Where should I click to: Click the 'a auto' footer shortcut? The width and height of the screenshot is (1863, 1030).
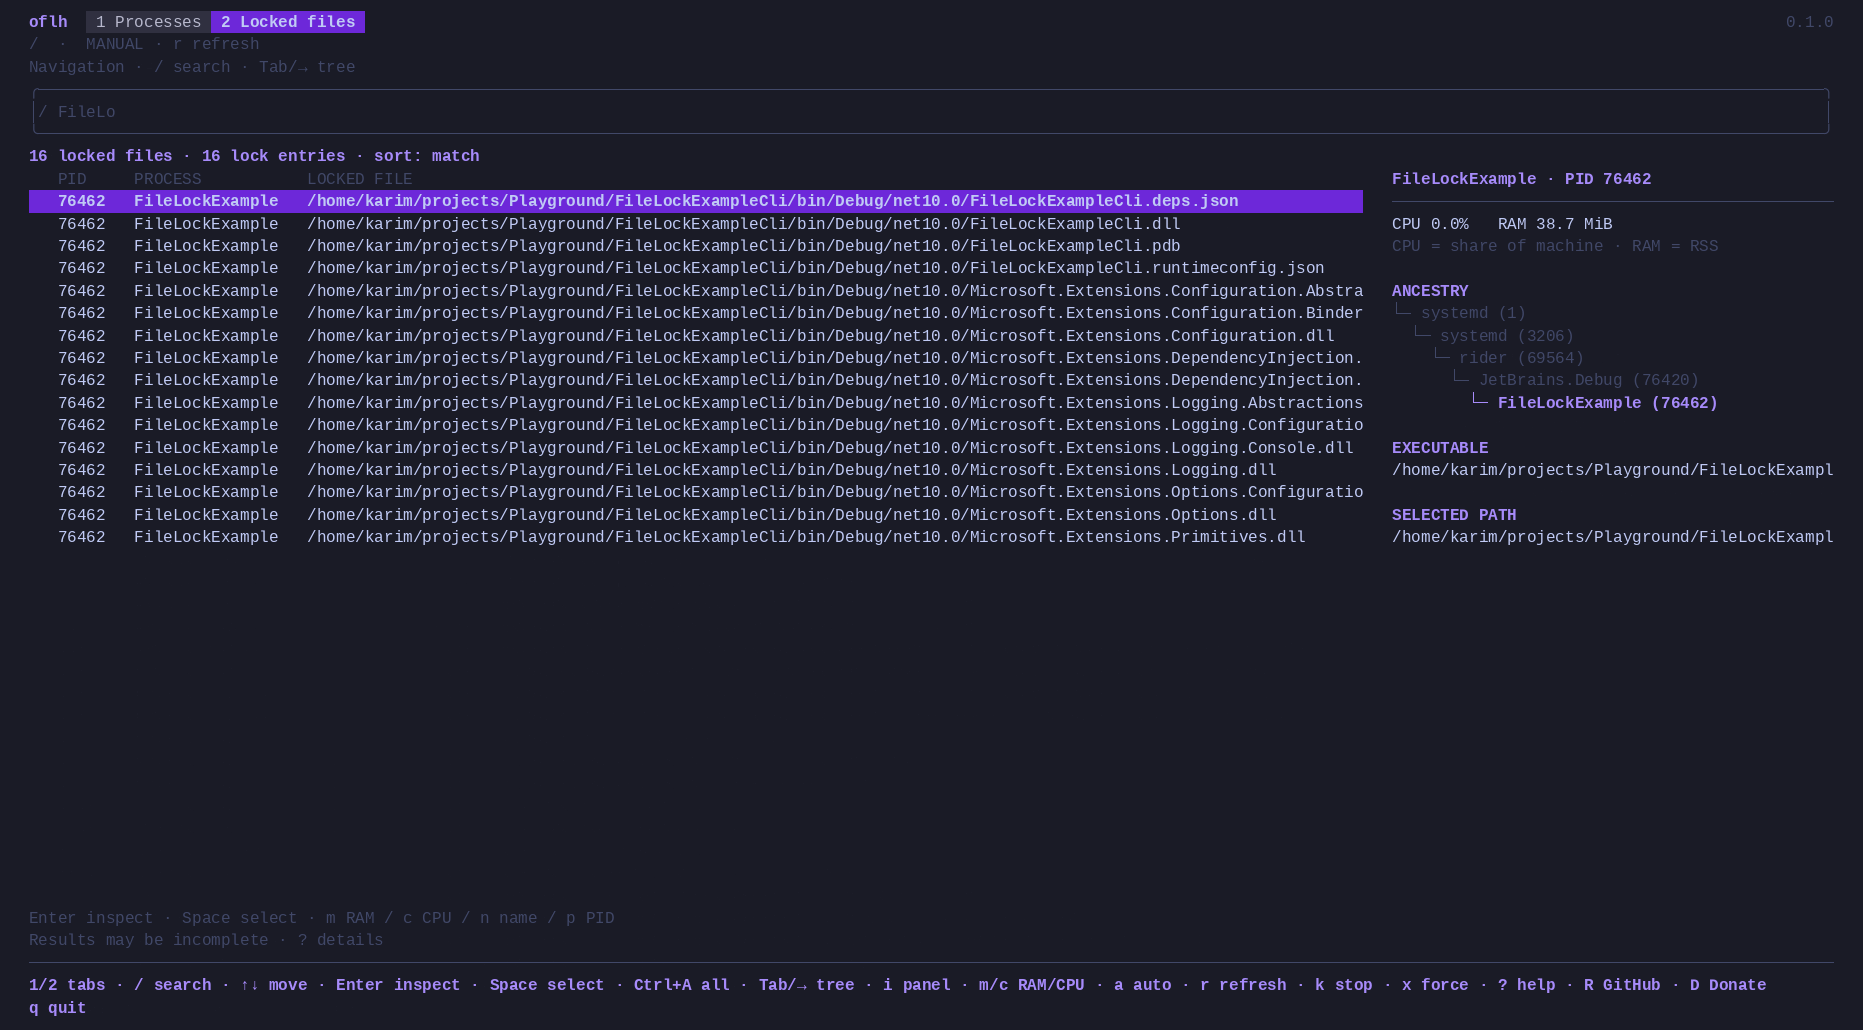tap(1143, 985)
